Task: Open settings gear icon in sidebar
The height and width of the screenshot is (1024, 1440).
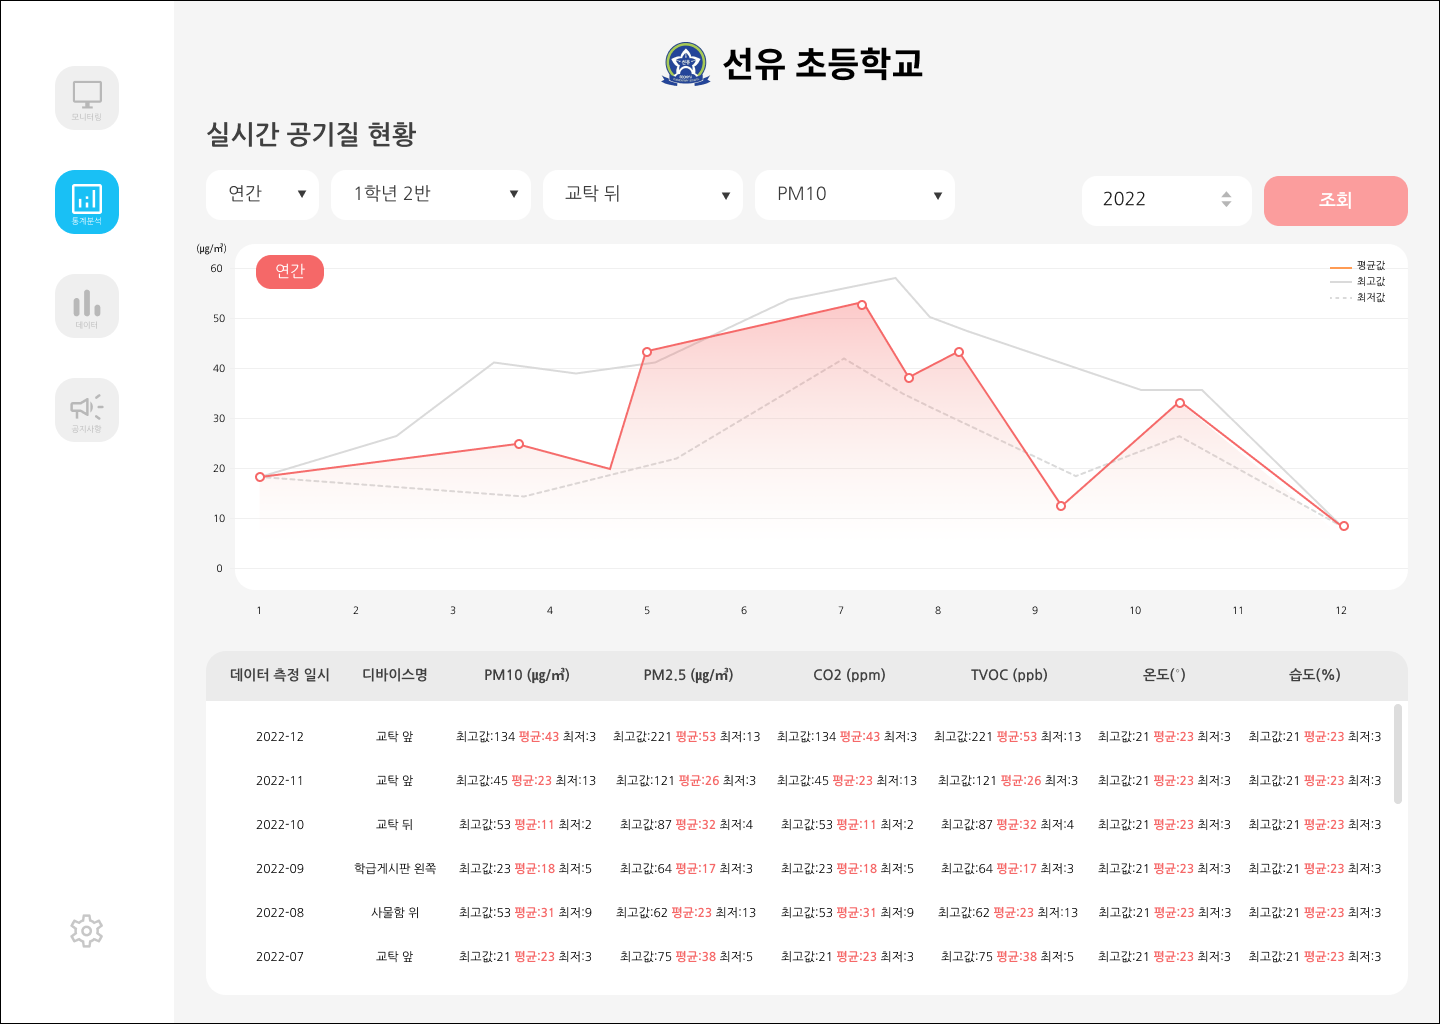Action: [x=87, y=931]
